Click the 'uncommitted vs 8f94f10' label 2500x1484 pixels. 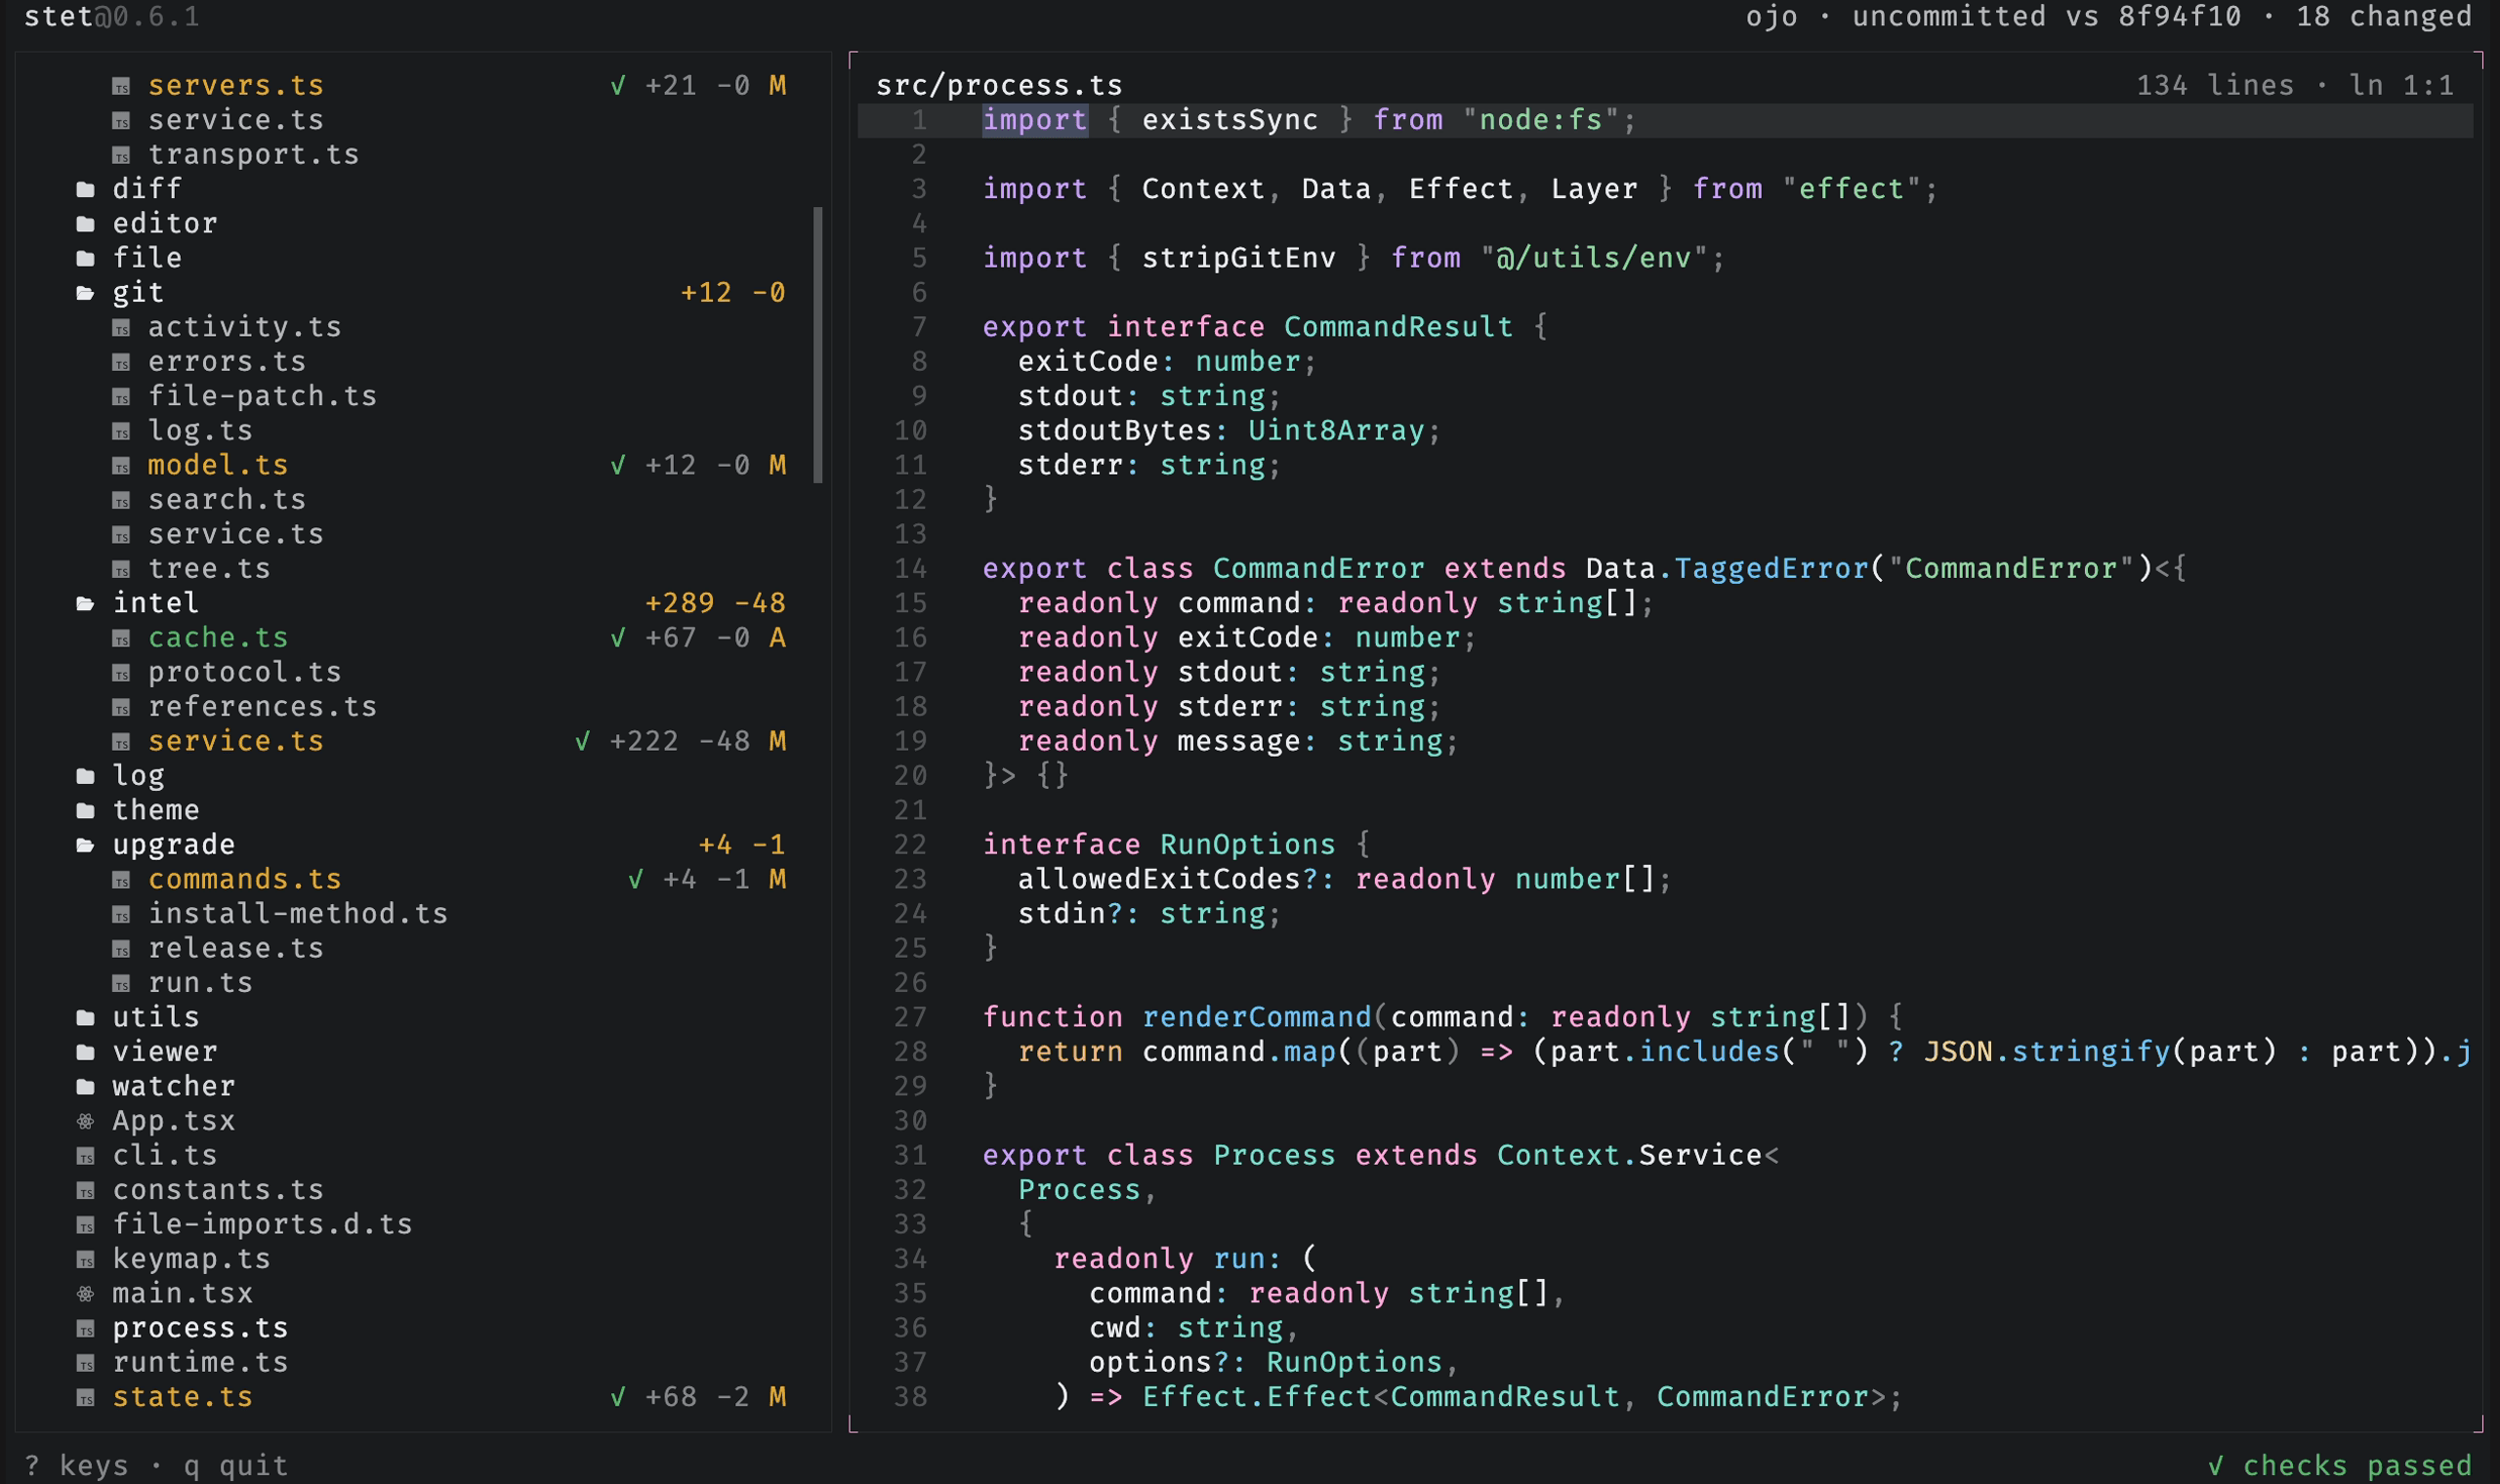(2047, 16)
